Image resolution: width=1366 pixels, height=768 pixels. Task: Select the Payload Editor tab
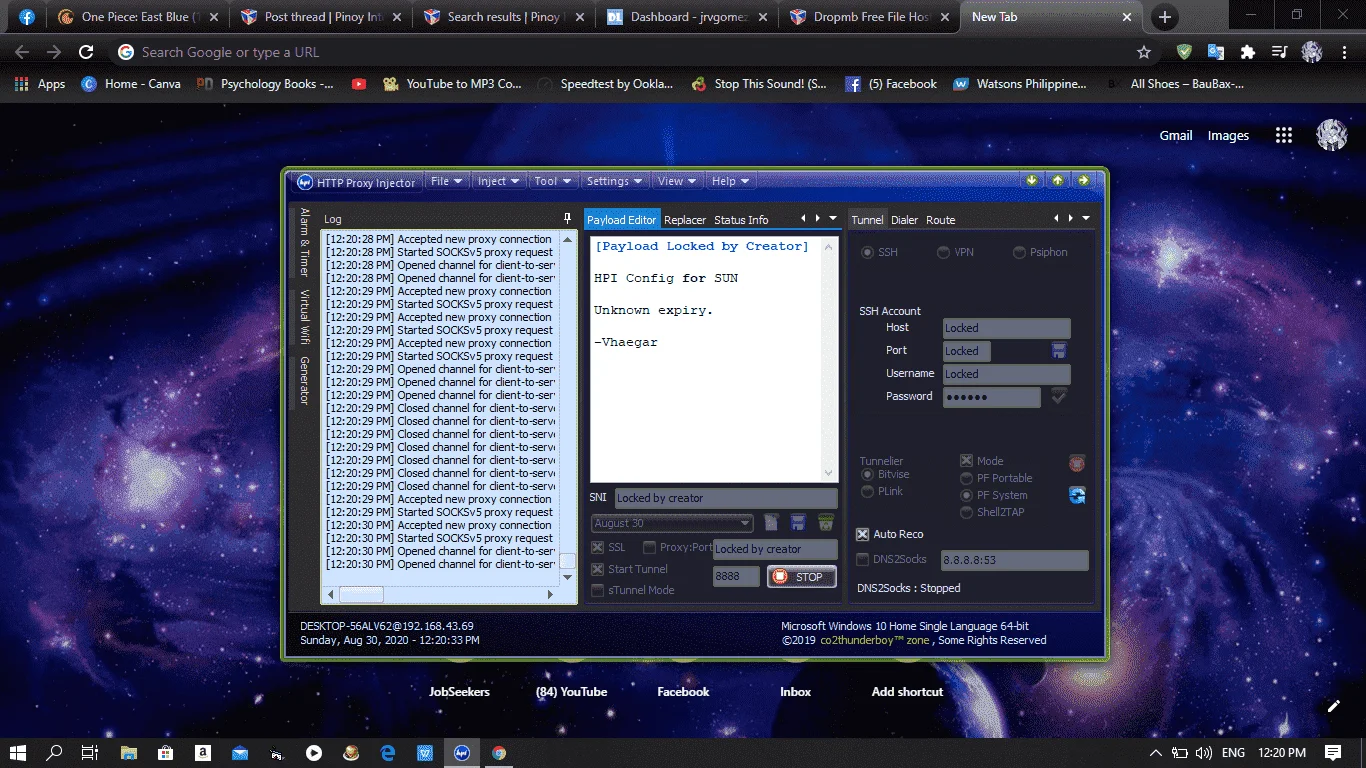tap(621, 220)
